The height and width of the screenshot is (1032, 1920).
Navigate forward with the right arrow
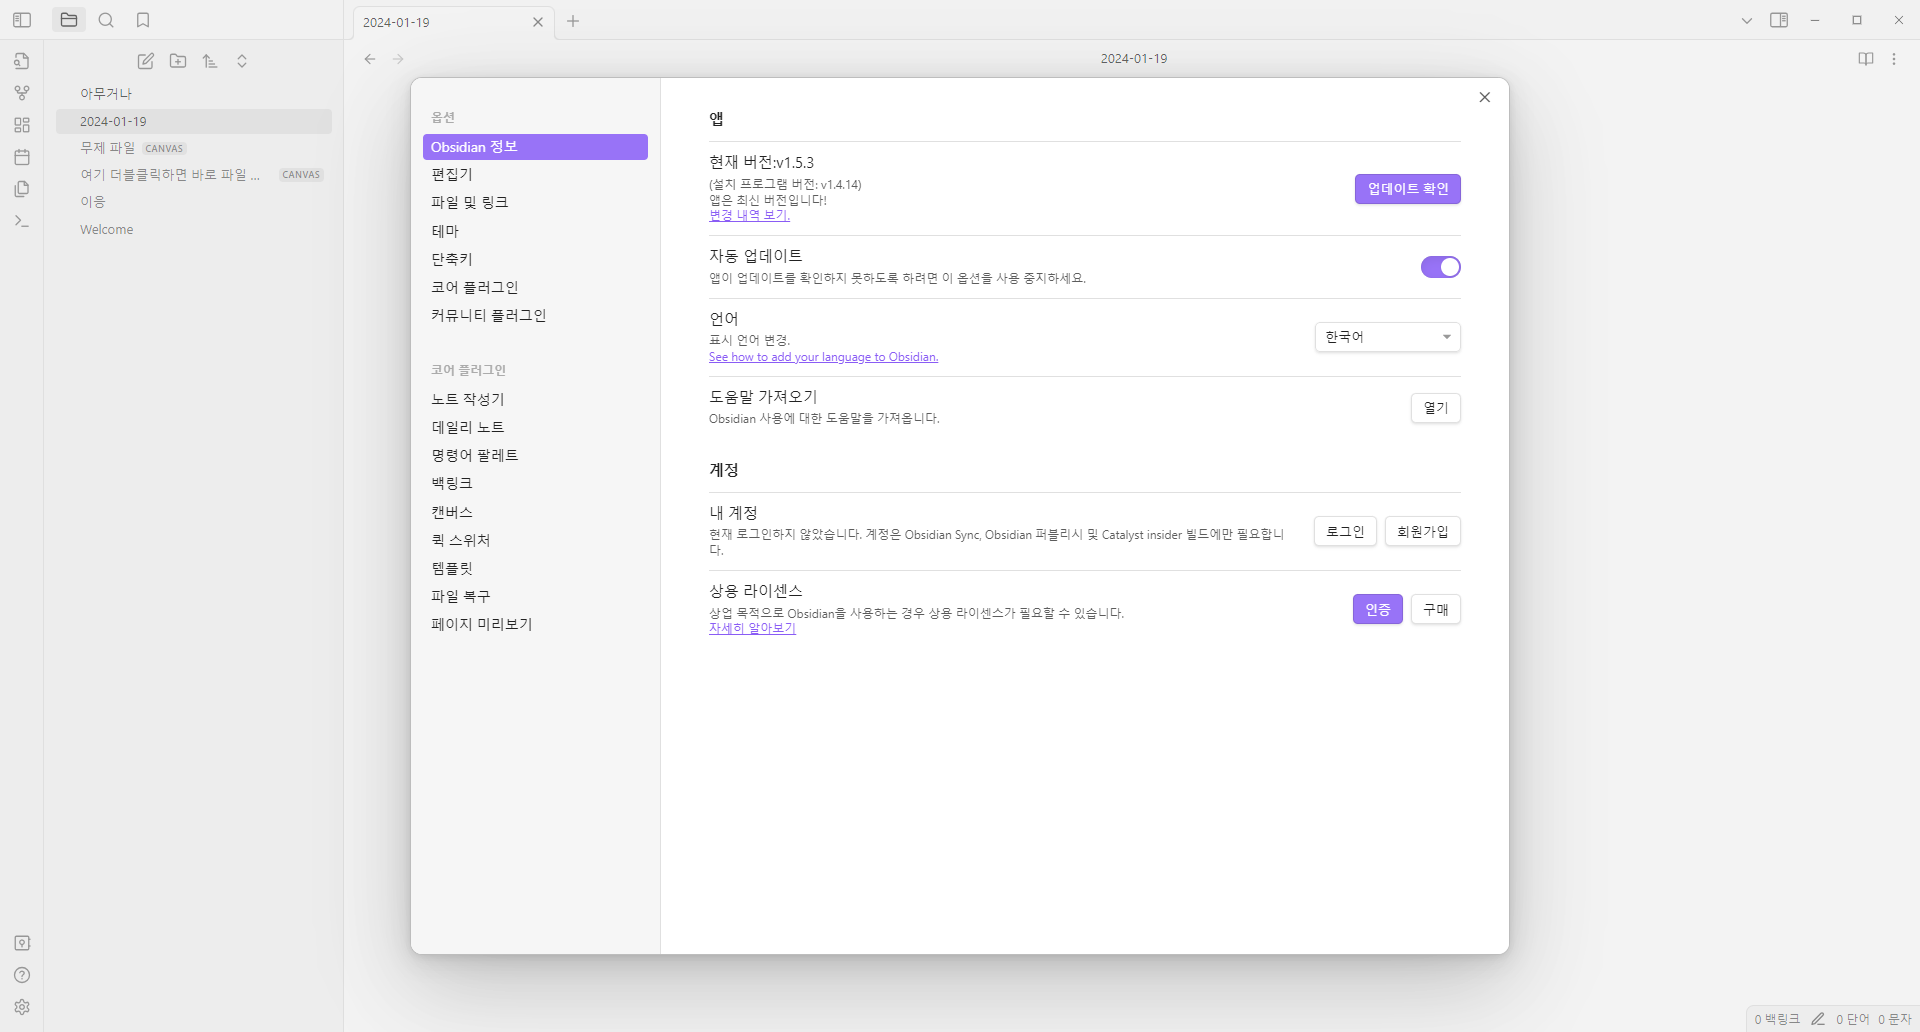pos(398,59)
